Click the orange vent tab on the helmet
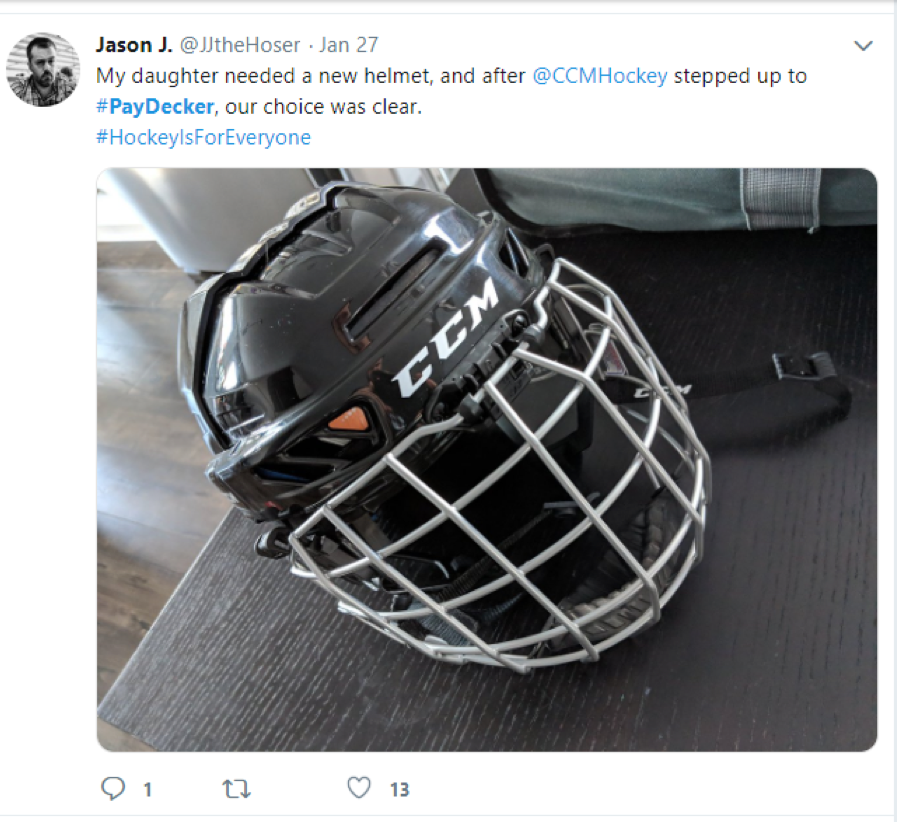The width and height of the screenshot is (897, 822). pos(350,420)
